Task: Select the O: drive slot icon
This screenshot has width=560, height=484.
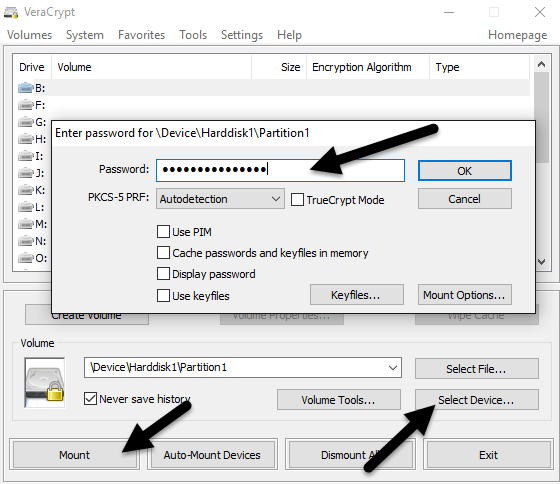Action: click(x=25, y=258)
